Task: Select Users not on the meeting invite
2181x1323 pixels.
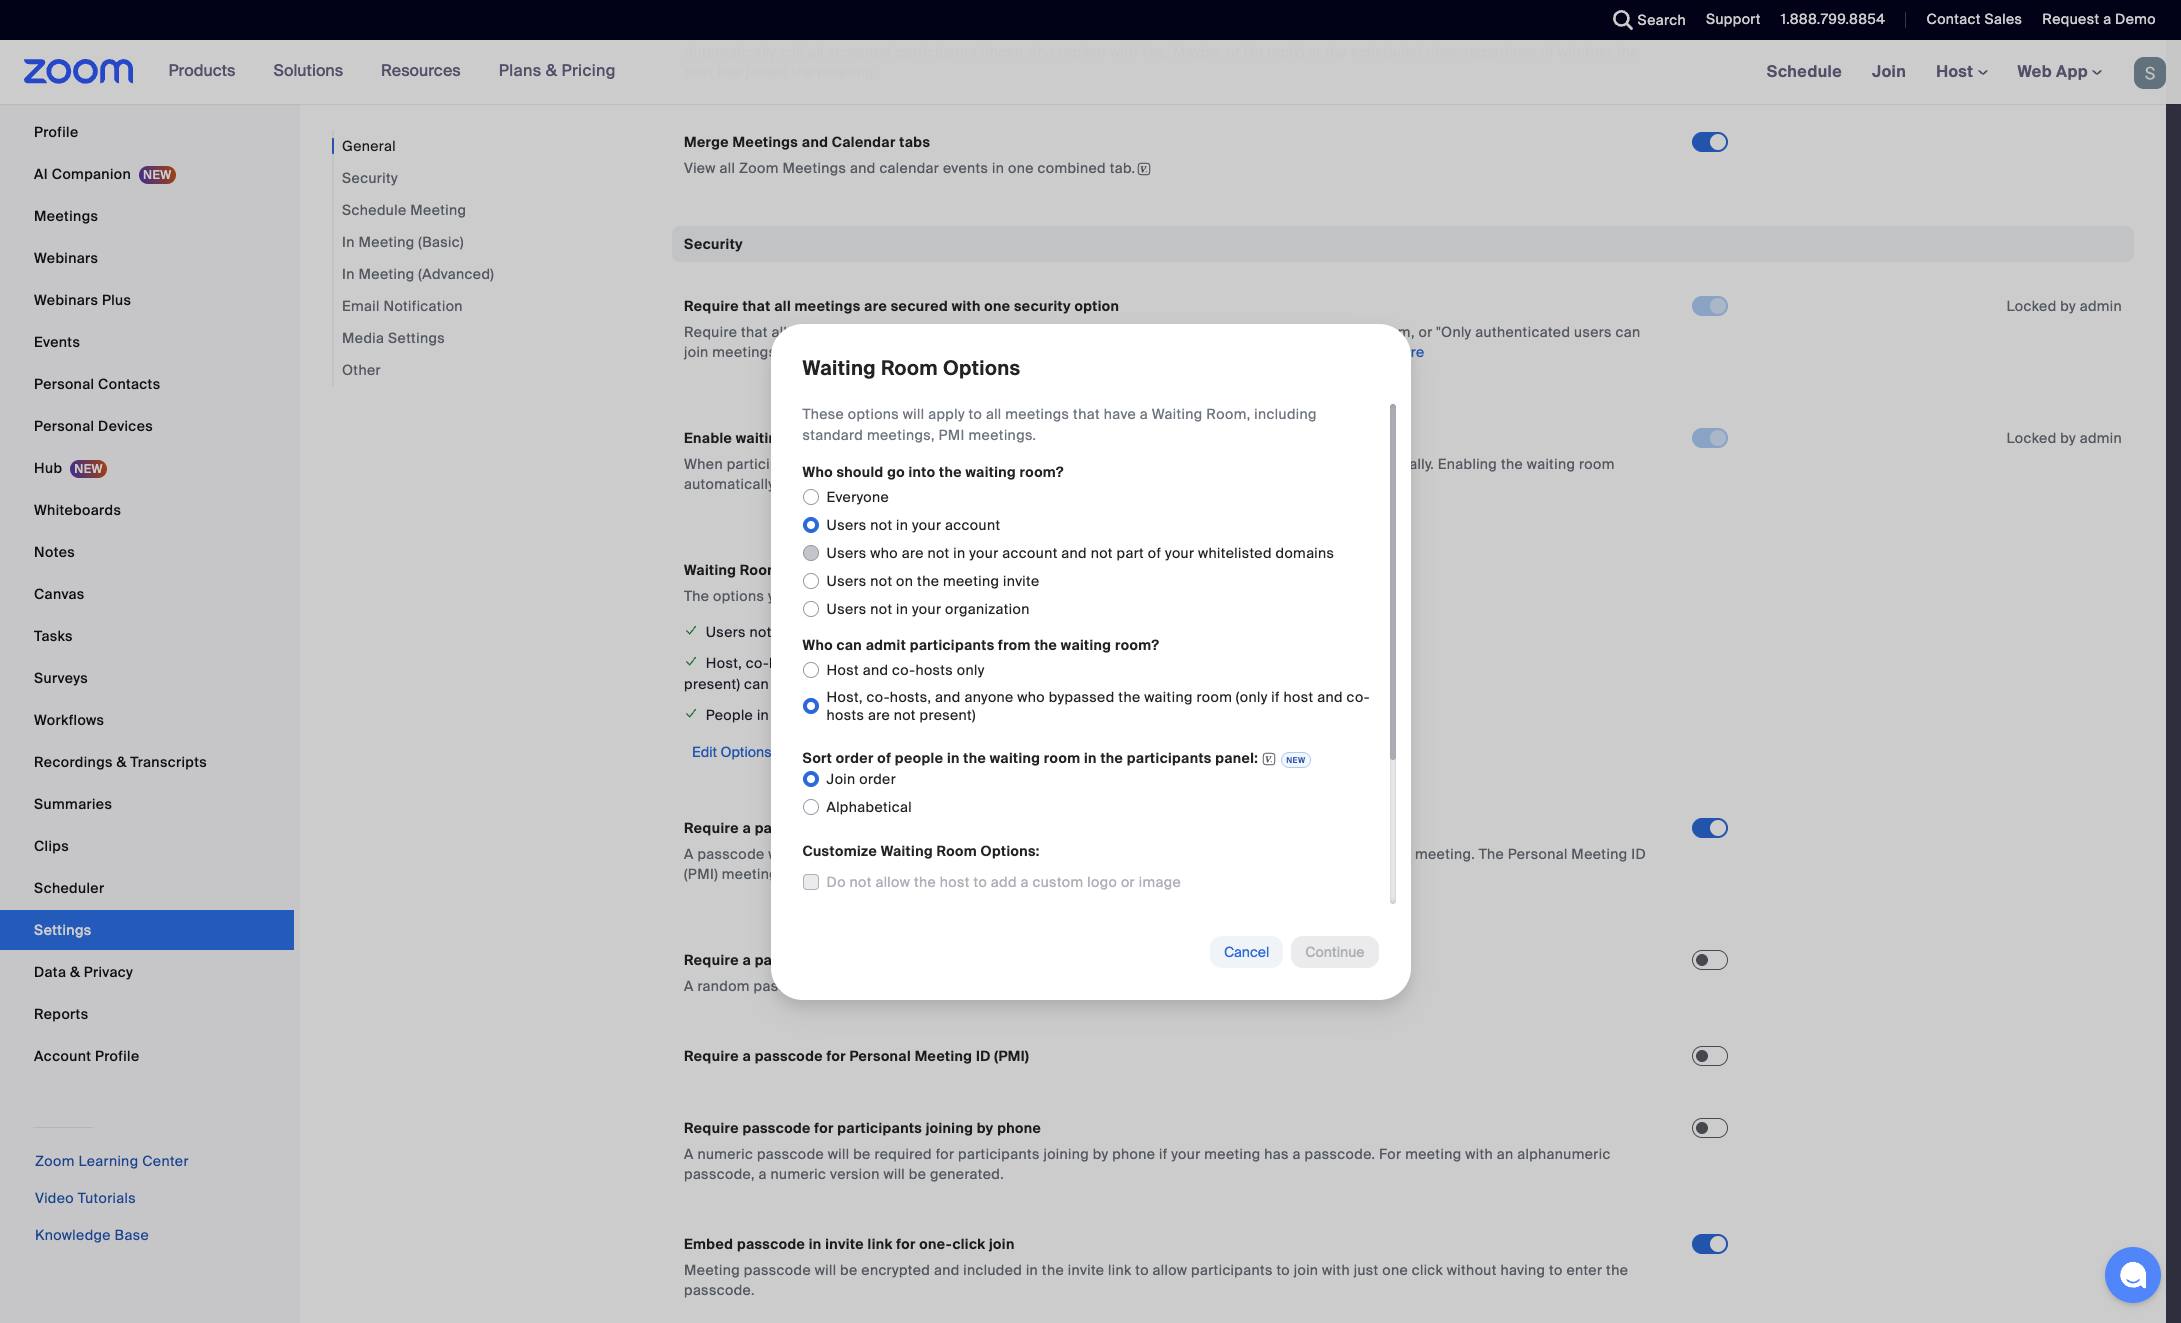Action: (x=811, y=581)
